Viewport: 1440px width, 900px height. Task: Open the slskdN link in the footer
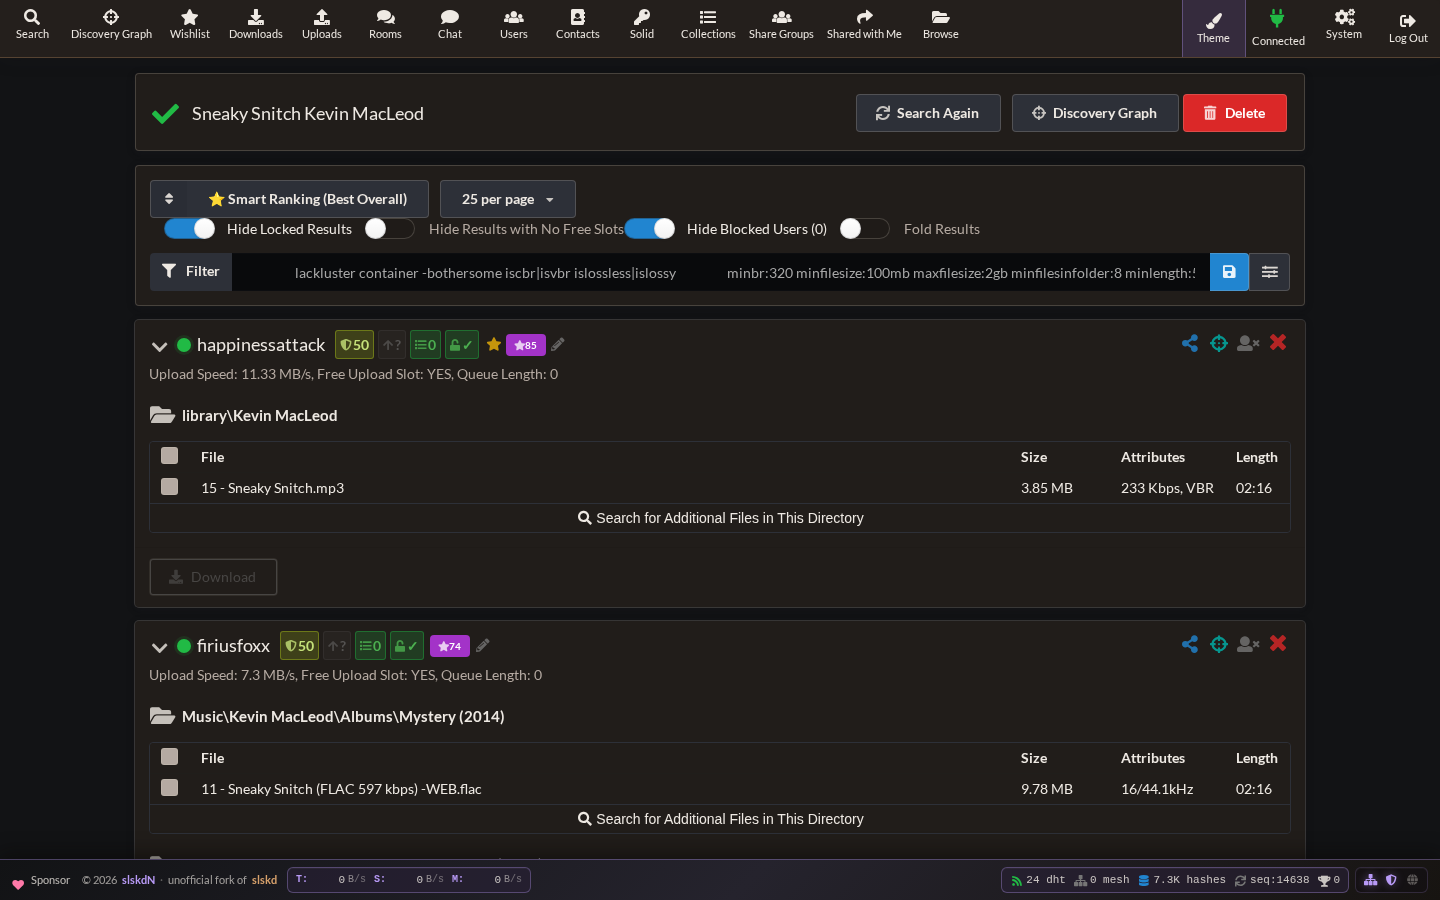[x=138, y=880]
